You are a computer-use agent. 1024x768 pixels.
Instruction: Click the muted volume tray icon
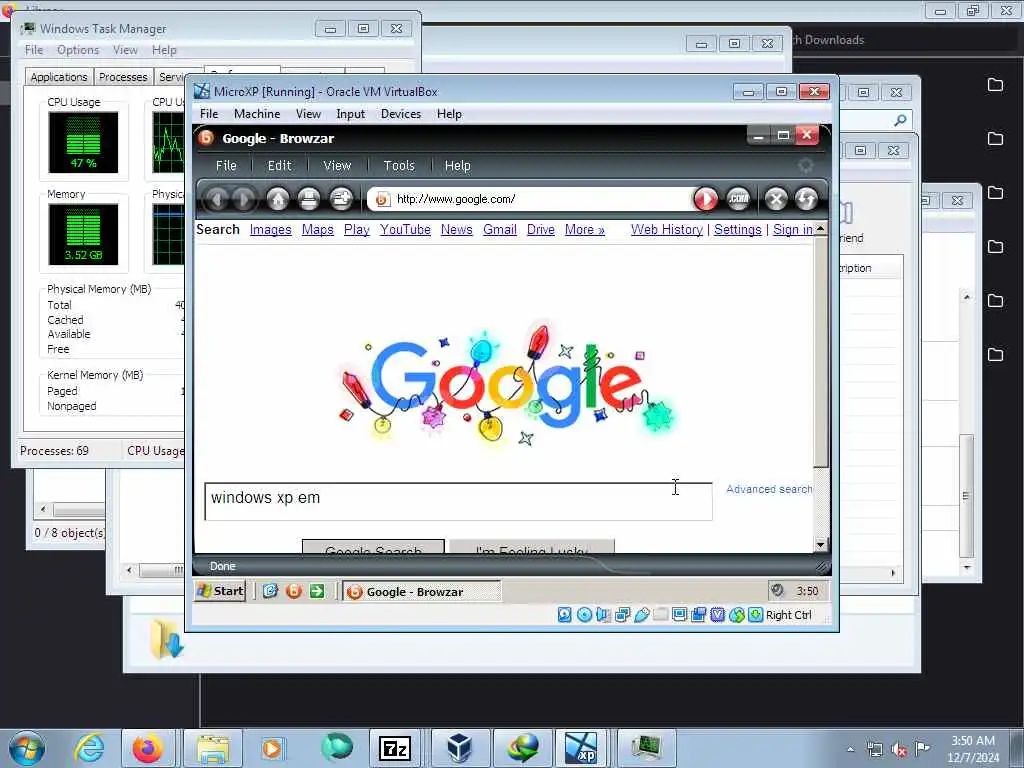(899, 750)
